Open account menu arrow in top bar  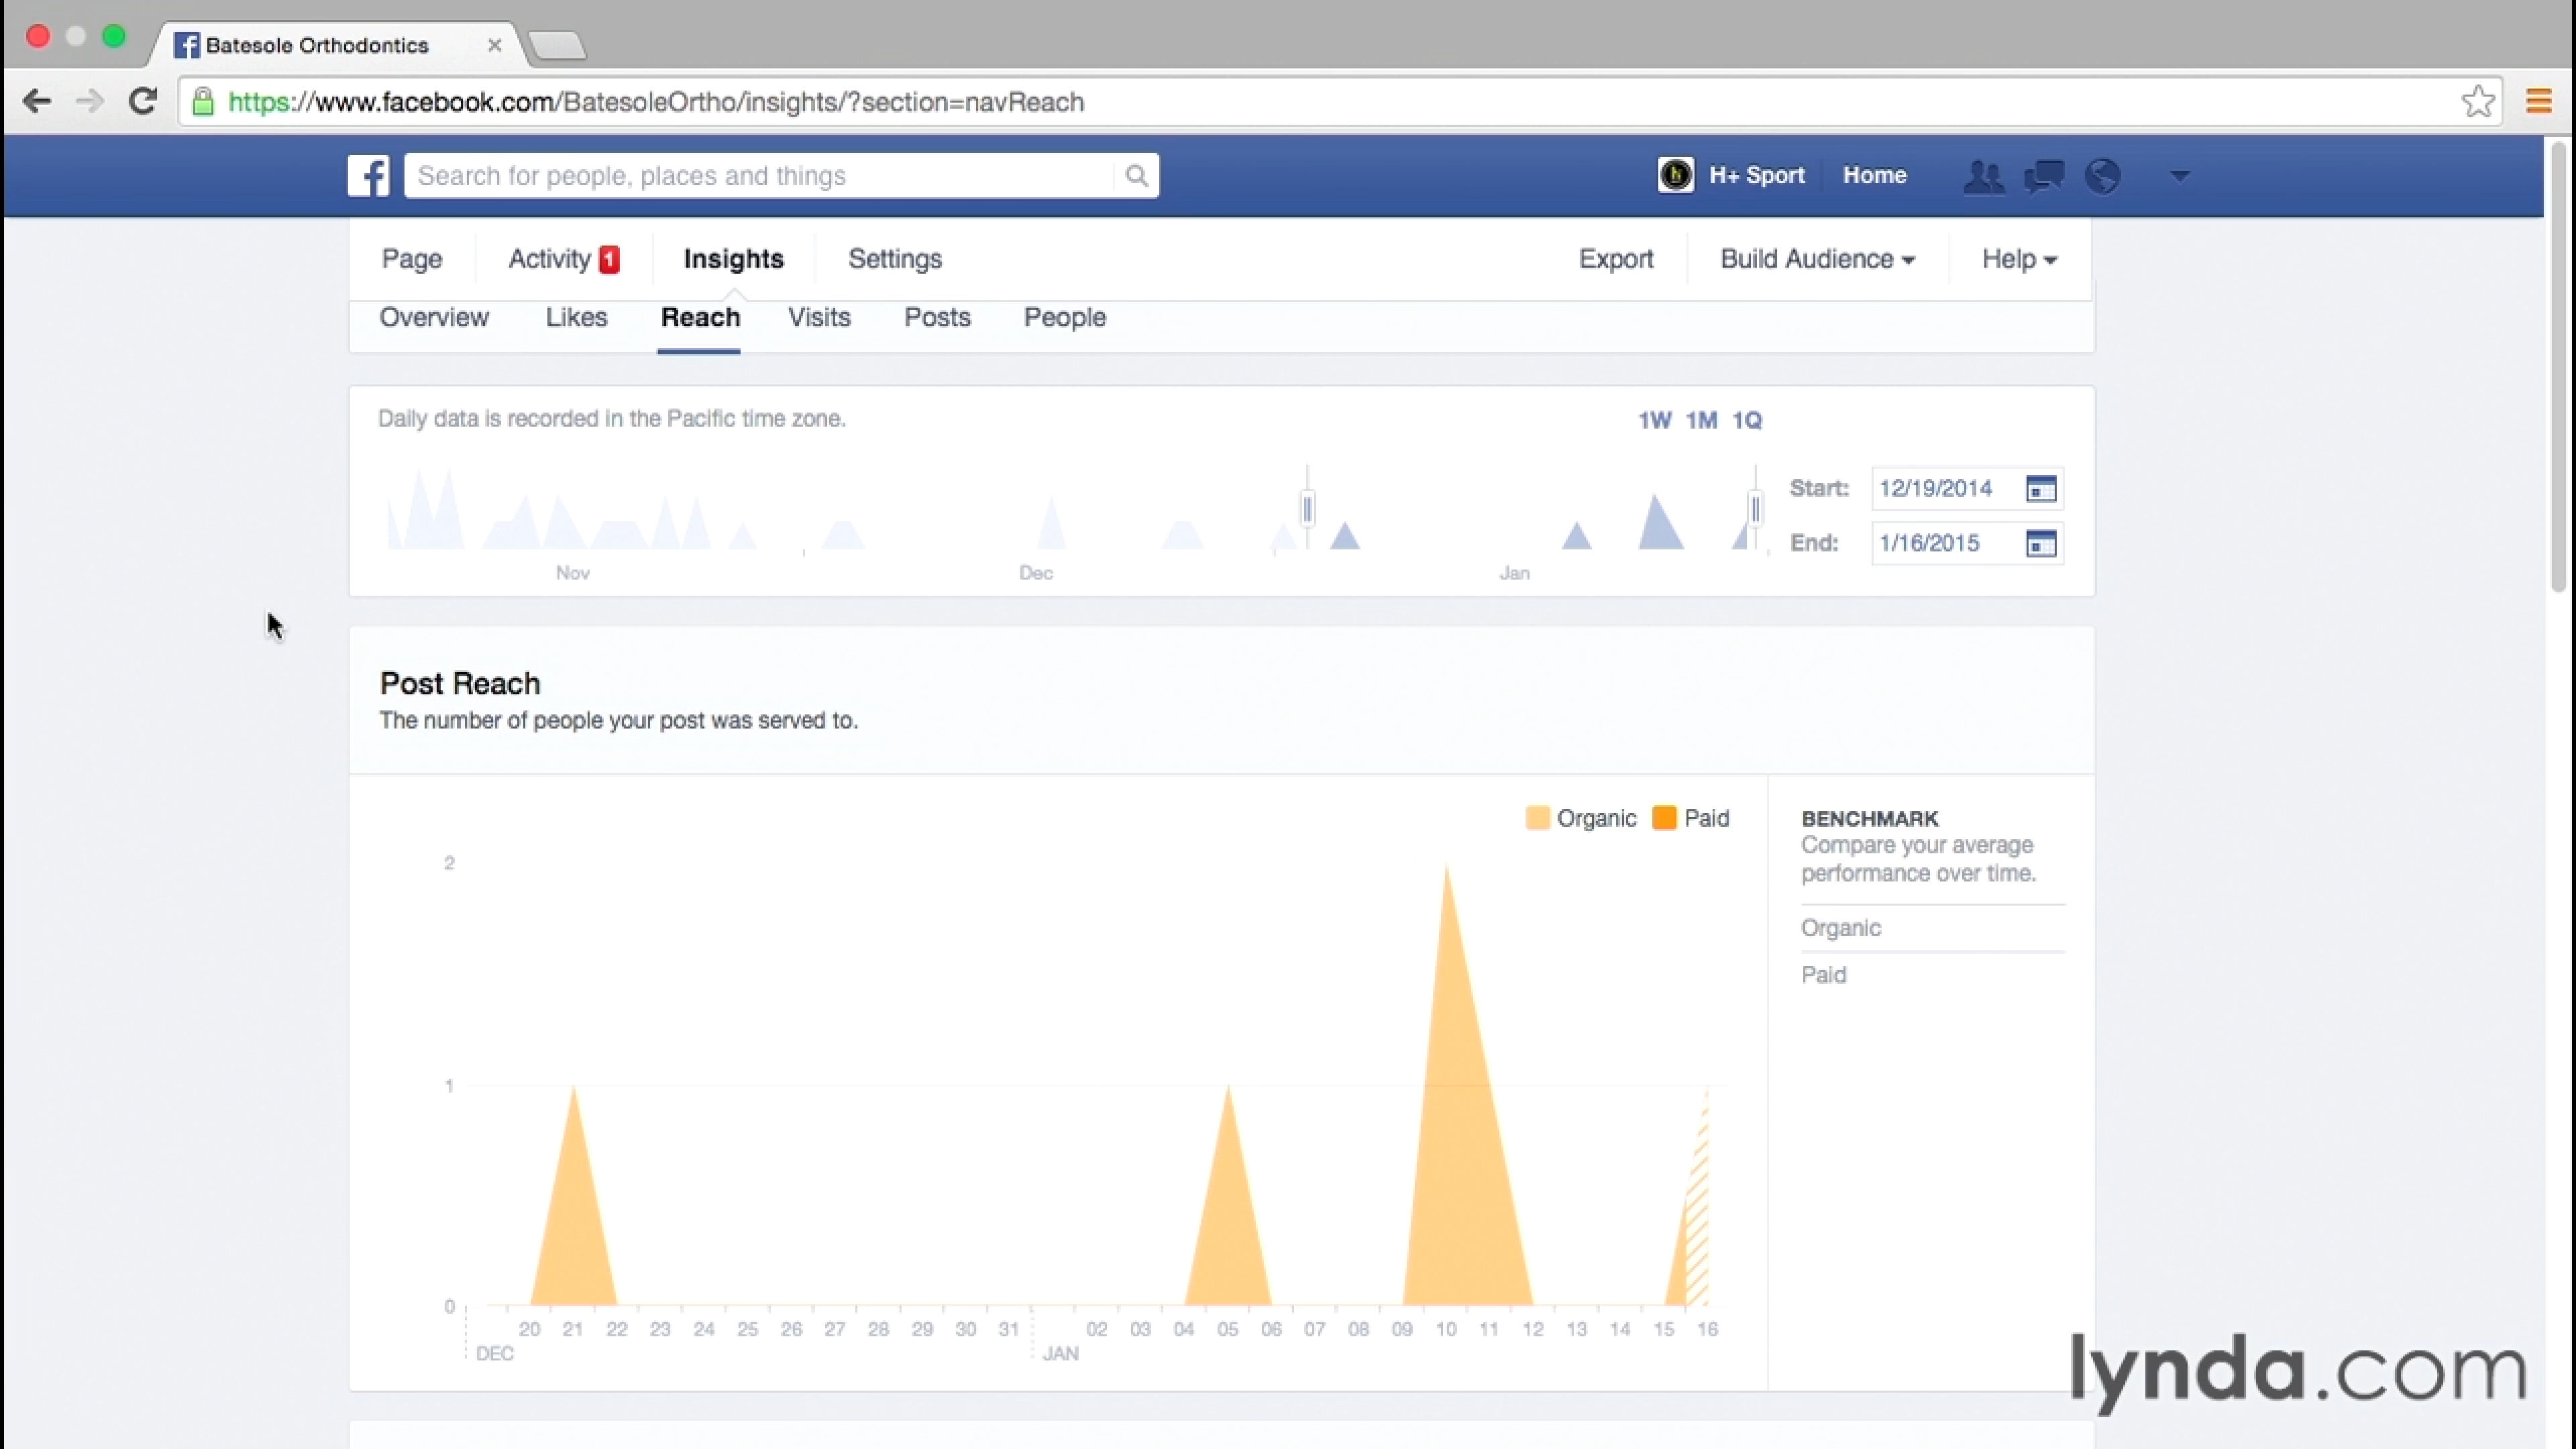(2180, 176)
